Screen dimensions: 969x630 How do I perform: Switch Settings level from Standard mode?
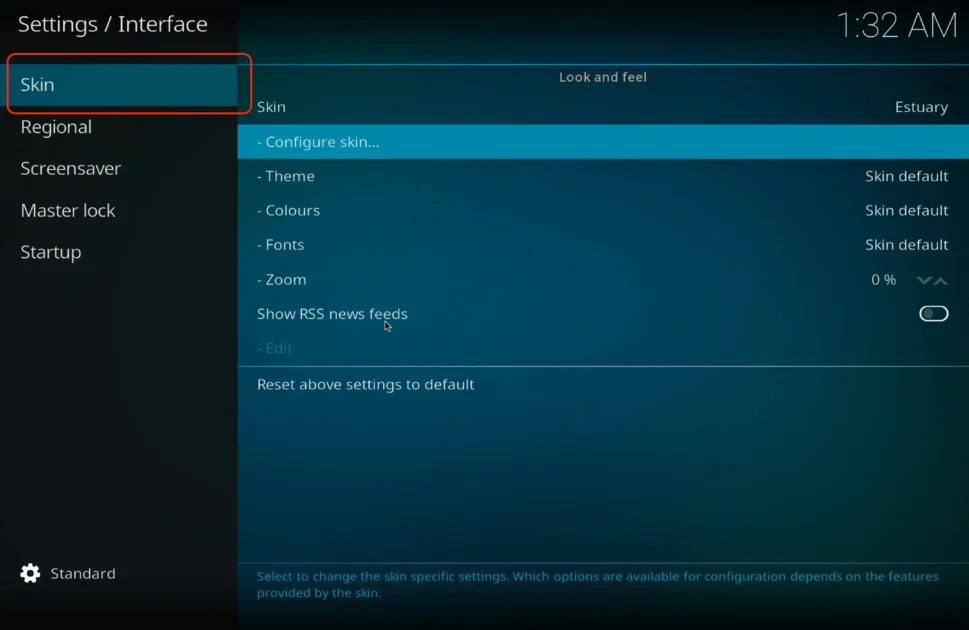click(x=82, y=573)
